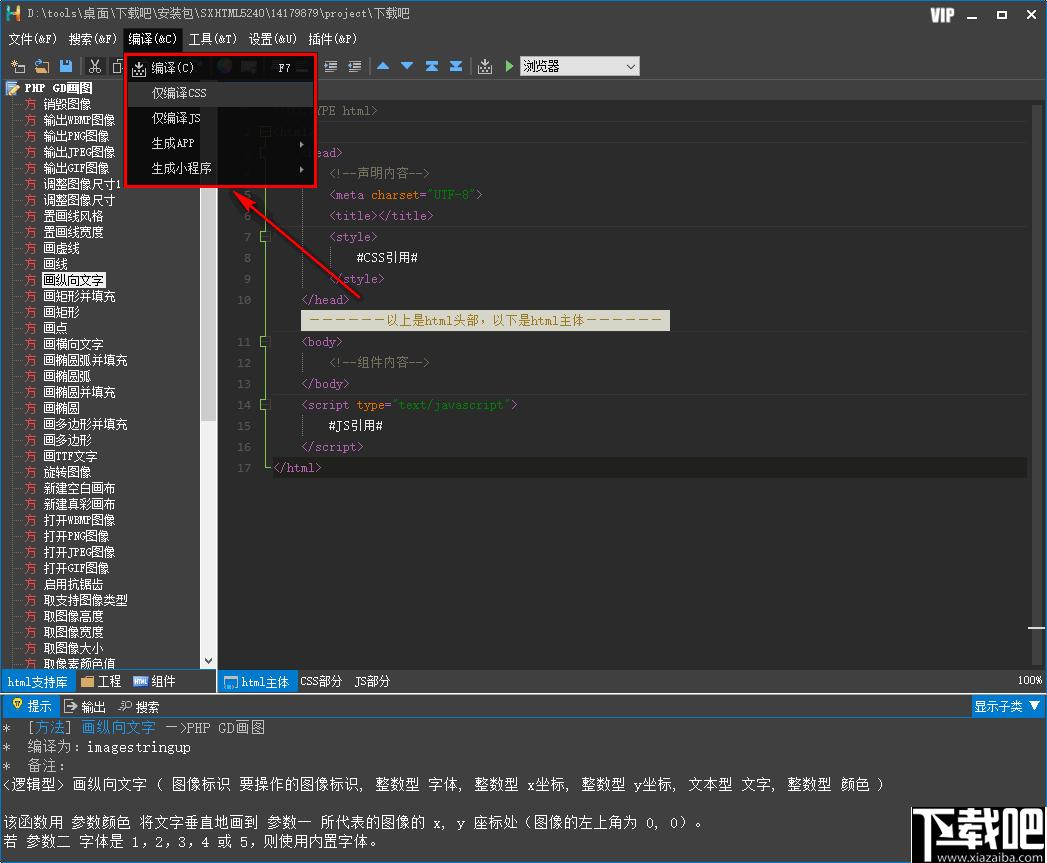Image resolution: width=1047 pixels, height=863 pixels.
Task: Choose 仅编译CSS menu entry
Action: pyautogui.click(x=220, y=93)
